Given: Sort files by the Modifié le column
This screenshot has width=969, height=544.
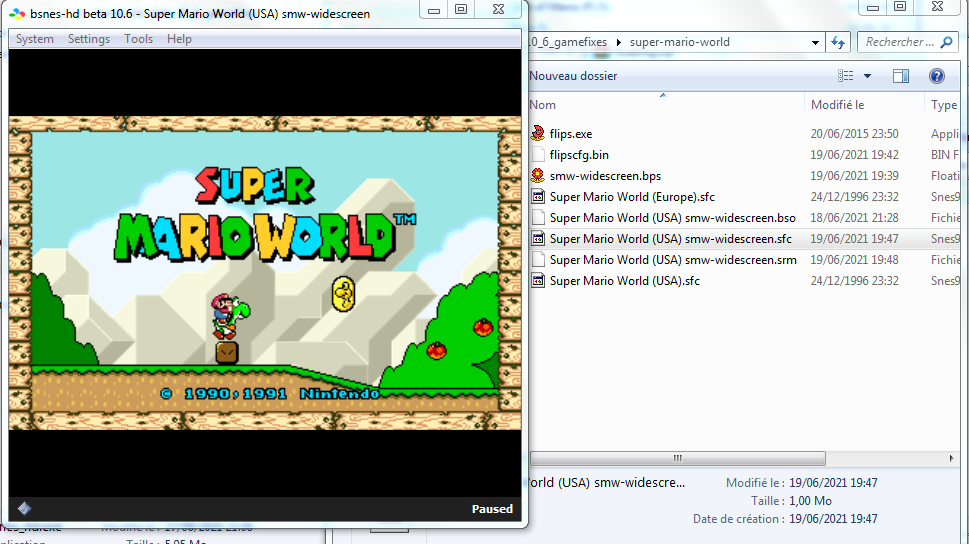Looking at the screenshot, I should tap(837, 104).
